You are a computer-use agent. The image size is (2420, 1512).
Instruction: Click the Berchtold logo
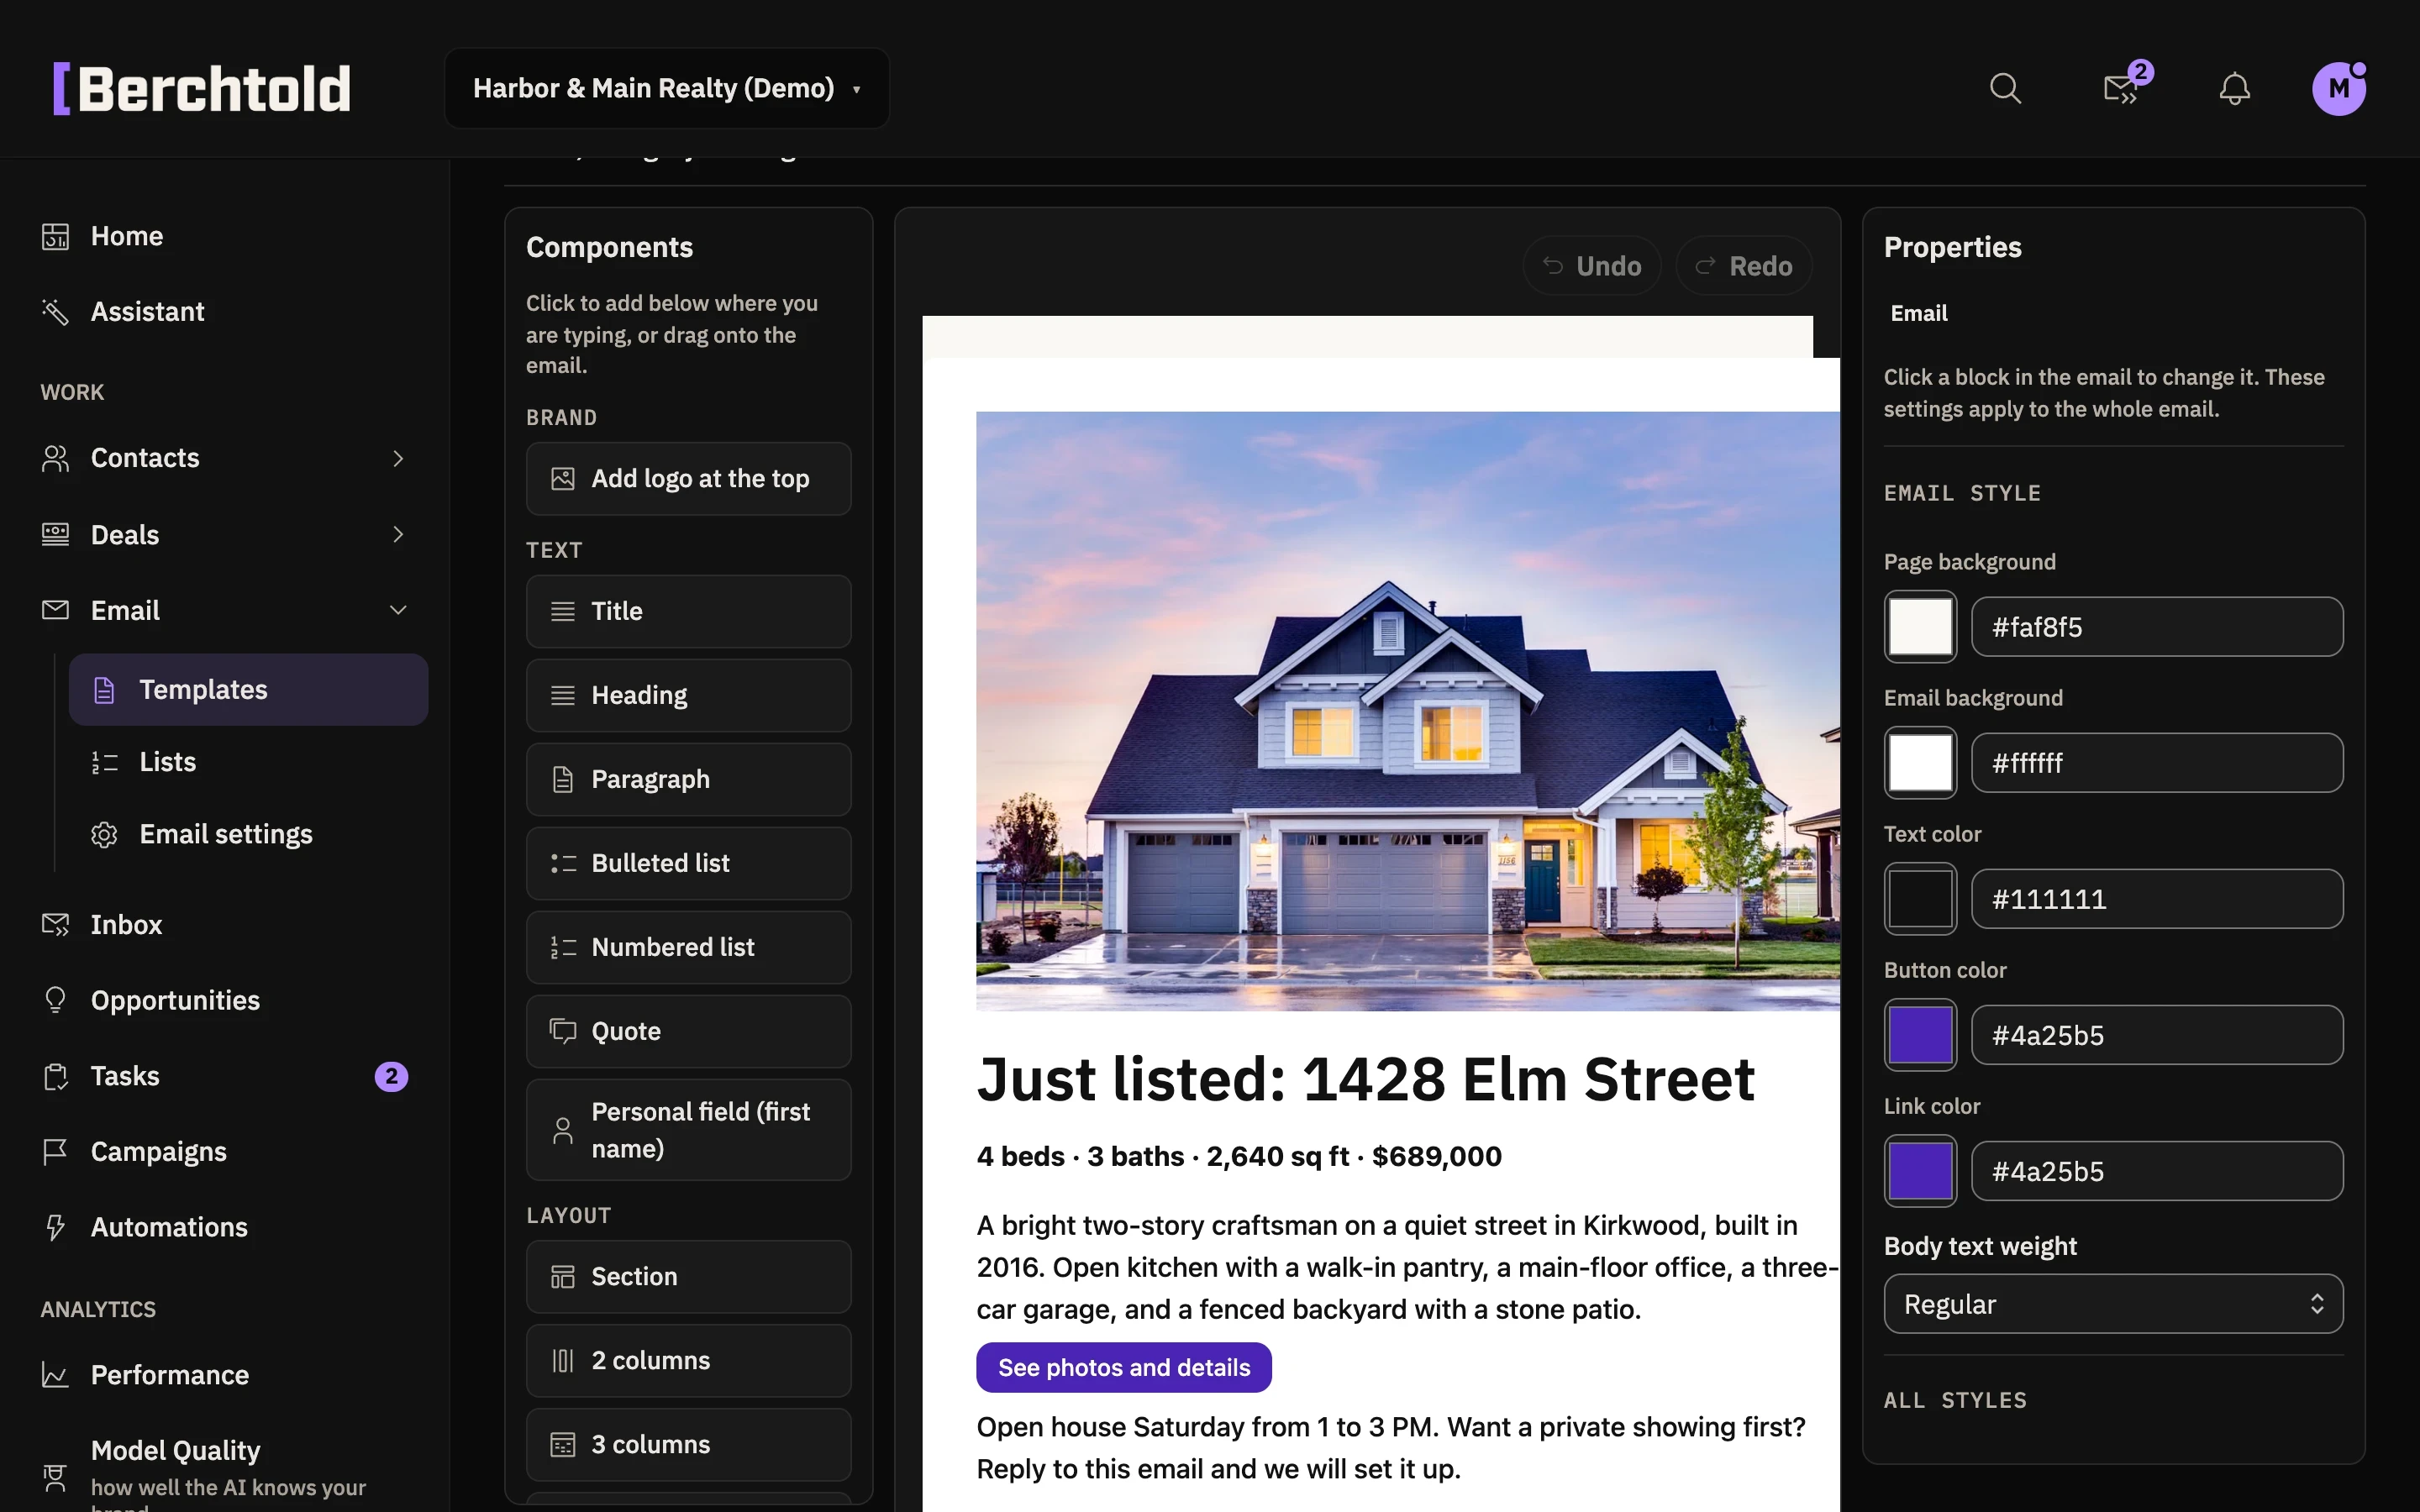(202, 88)
